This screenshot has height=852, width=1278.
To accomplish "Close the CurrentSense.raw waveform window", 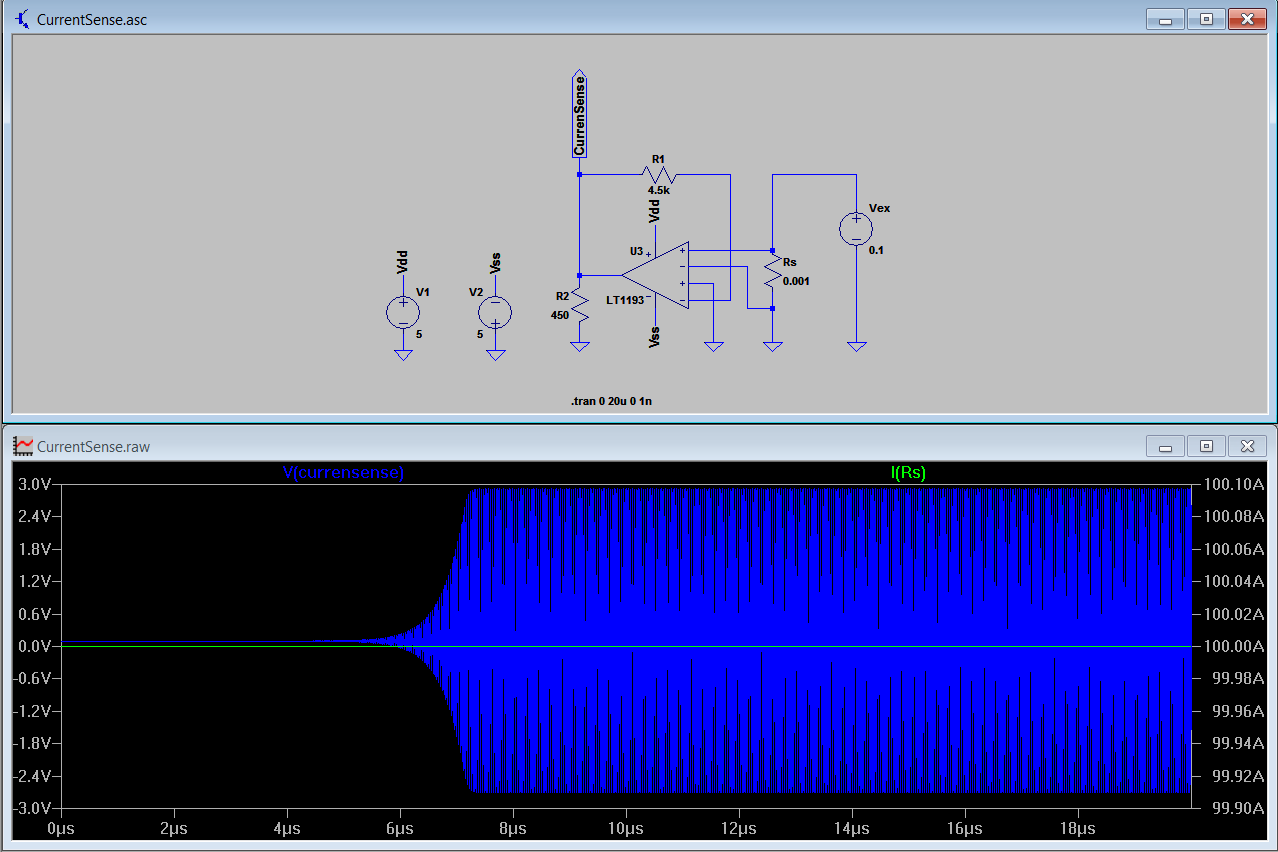I will (x=1247, y=446).
